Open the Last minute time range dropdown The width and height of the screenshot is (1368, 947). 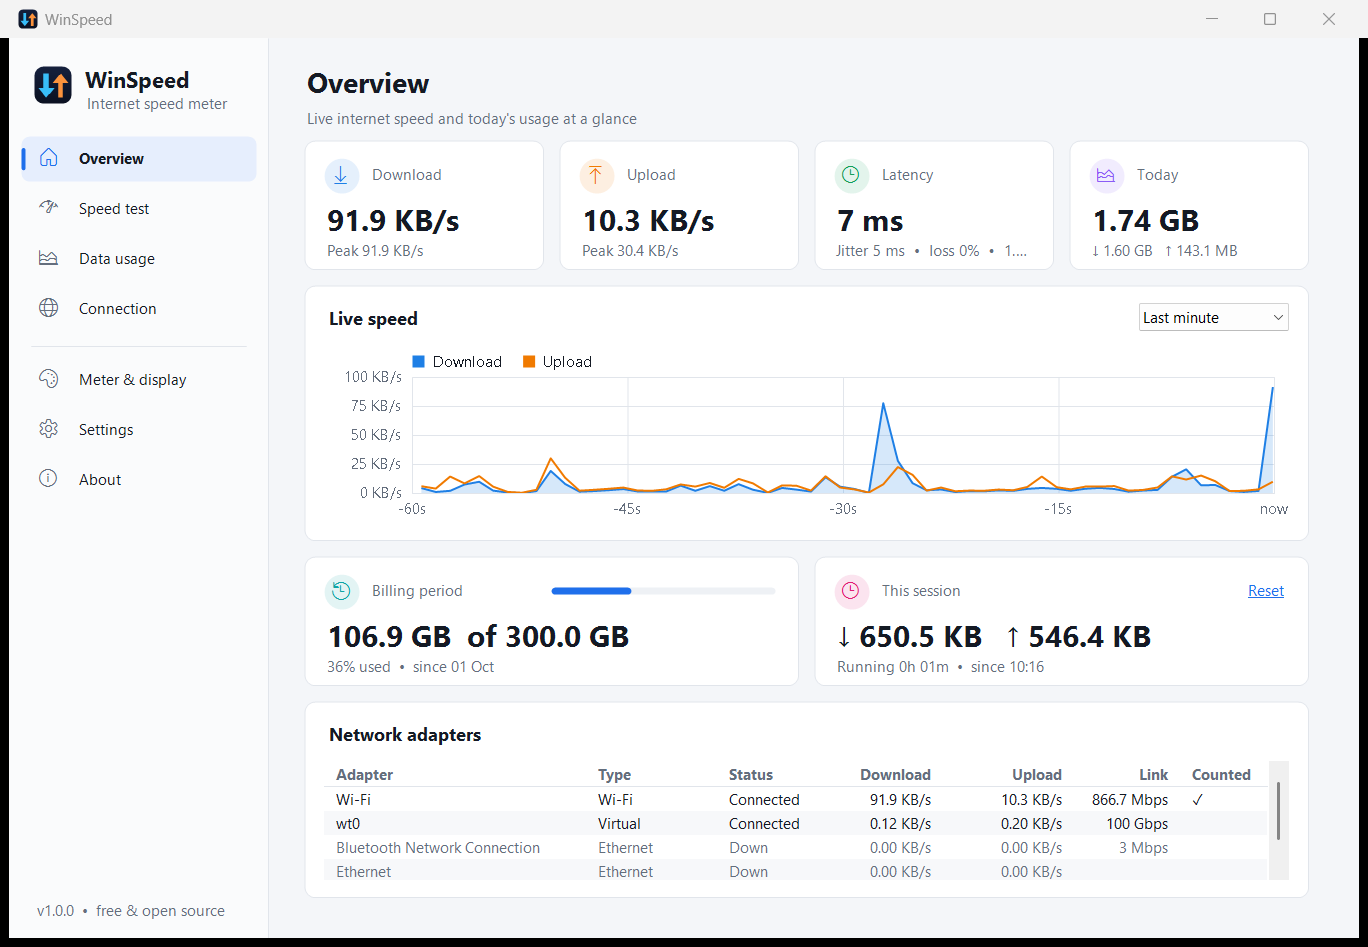click(1214, 317)
